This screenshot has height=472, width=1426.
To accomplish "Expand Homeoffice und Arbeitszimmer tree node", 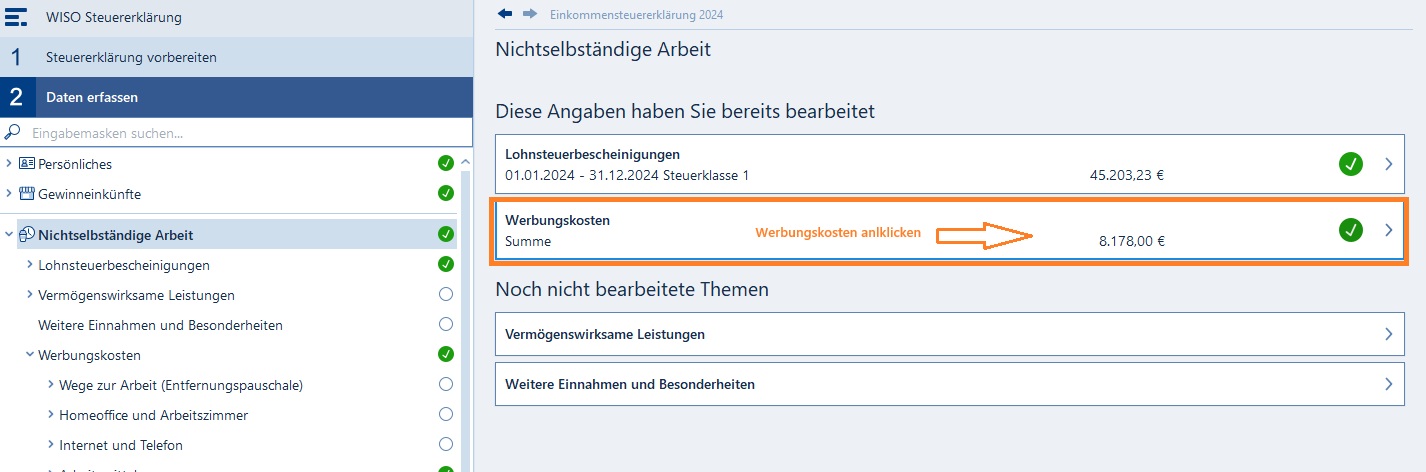I will pyautogui.click(x=51, y=414).
